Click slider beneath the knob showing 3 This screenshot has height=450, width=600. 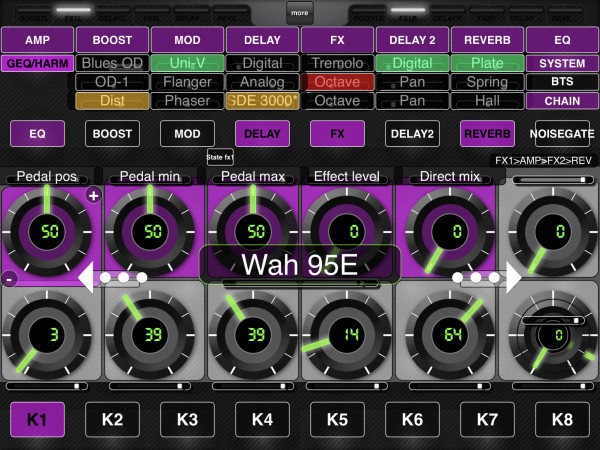[47, 386]
